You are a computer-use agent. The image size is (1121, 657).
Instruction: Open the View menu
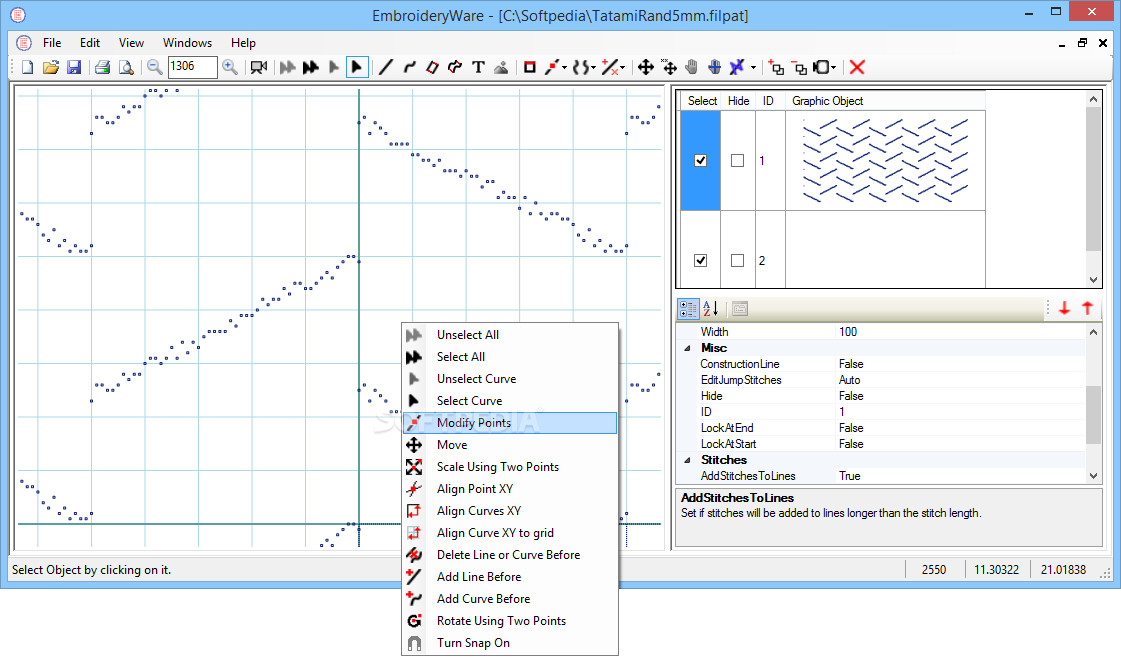pos(131,43)
